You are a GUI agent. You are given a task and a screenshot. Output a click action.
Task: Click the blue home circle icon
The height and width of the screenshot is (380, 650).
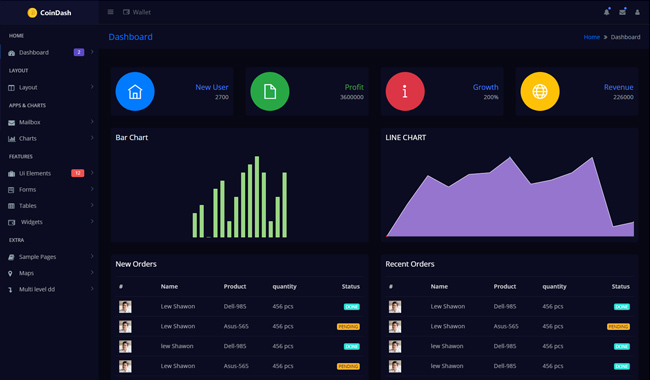[135, 92]
